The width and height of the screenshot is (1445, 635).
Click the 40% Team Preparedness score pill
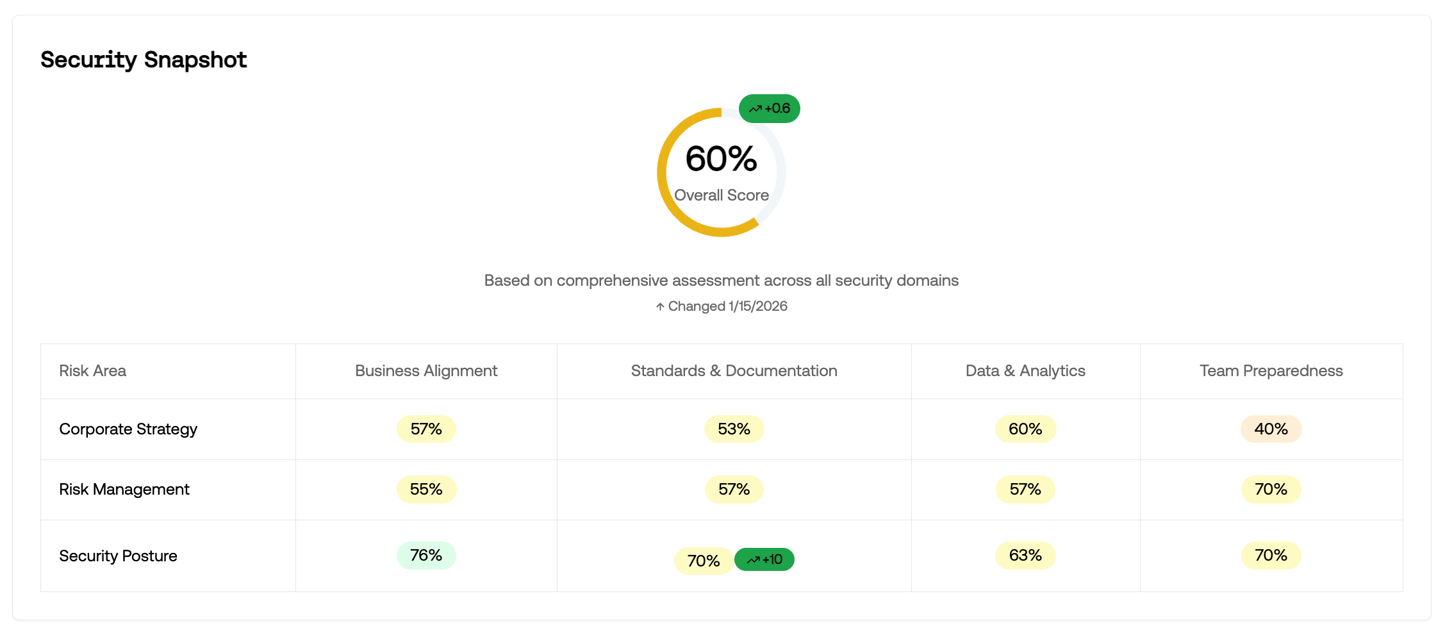click(1271, 429)
